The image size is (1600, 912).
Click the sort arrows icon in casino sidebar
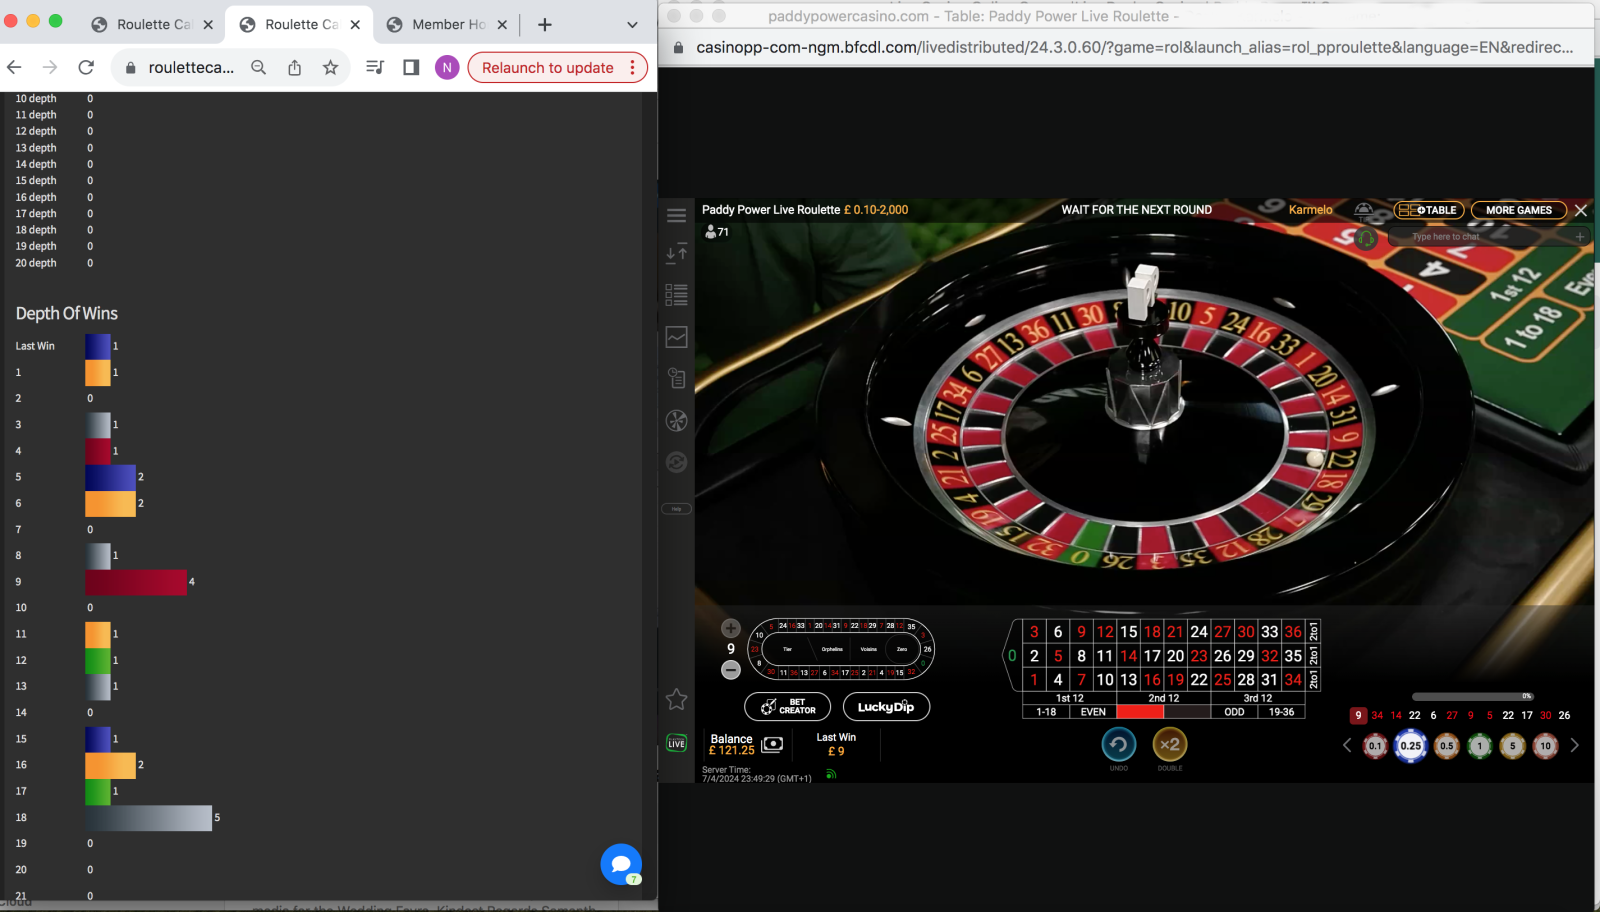coord(676,254)
